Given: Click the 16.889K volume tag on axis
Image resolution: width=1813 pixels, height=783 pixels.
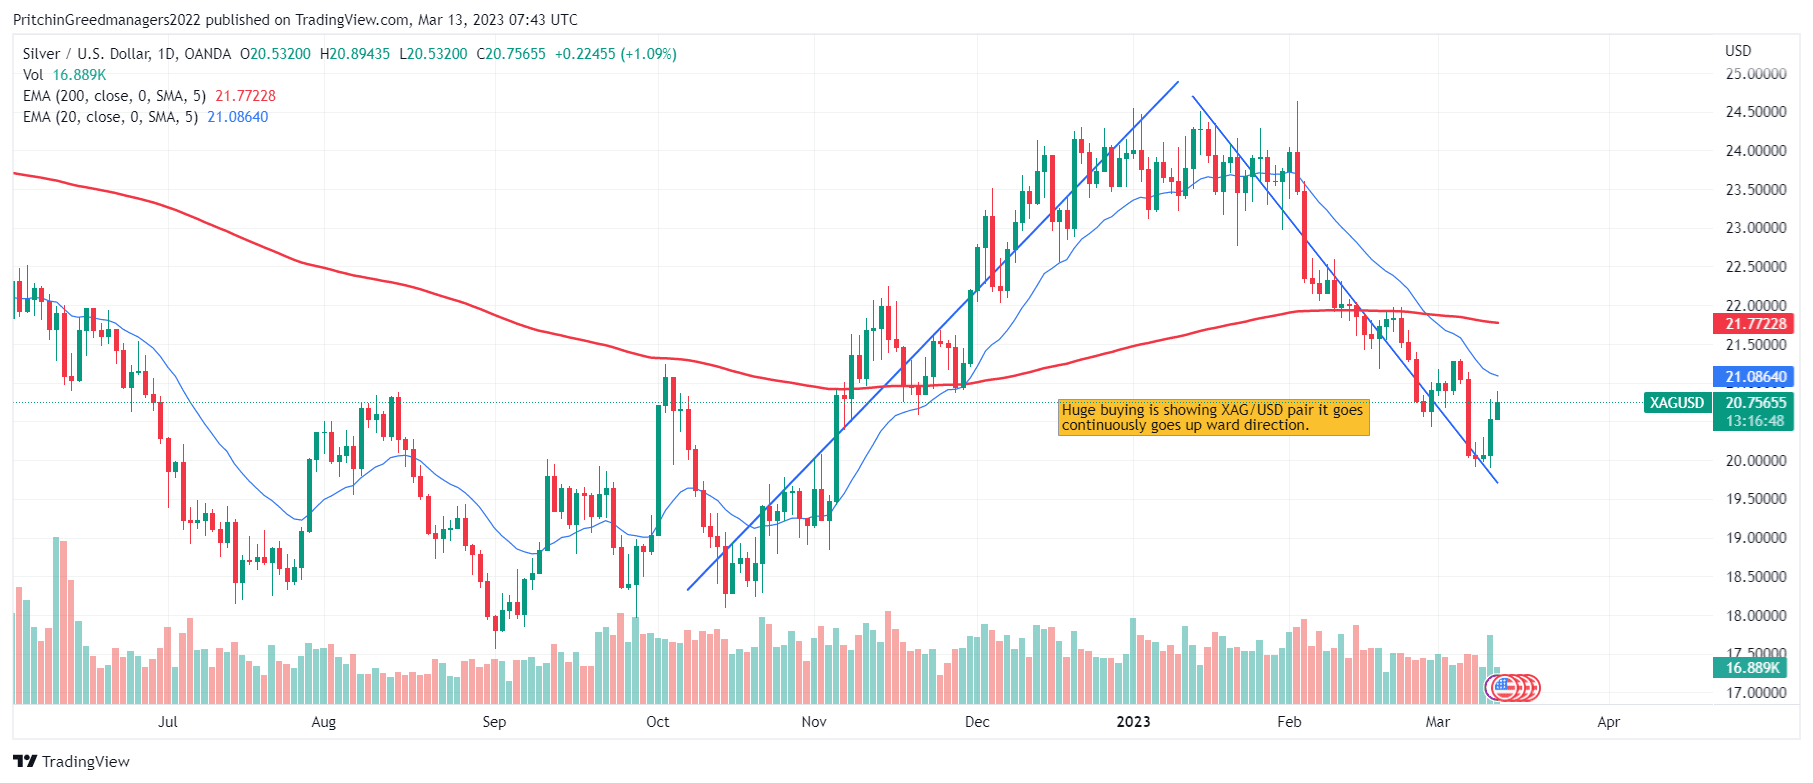Looking at the screenshot, I should pyautogui.click(x=1752, y=668).
